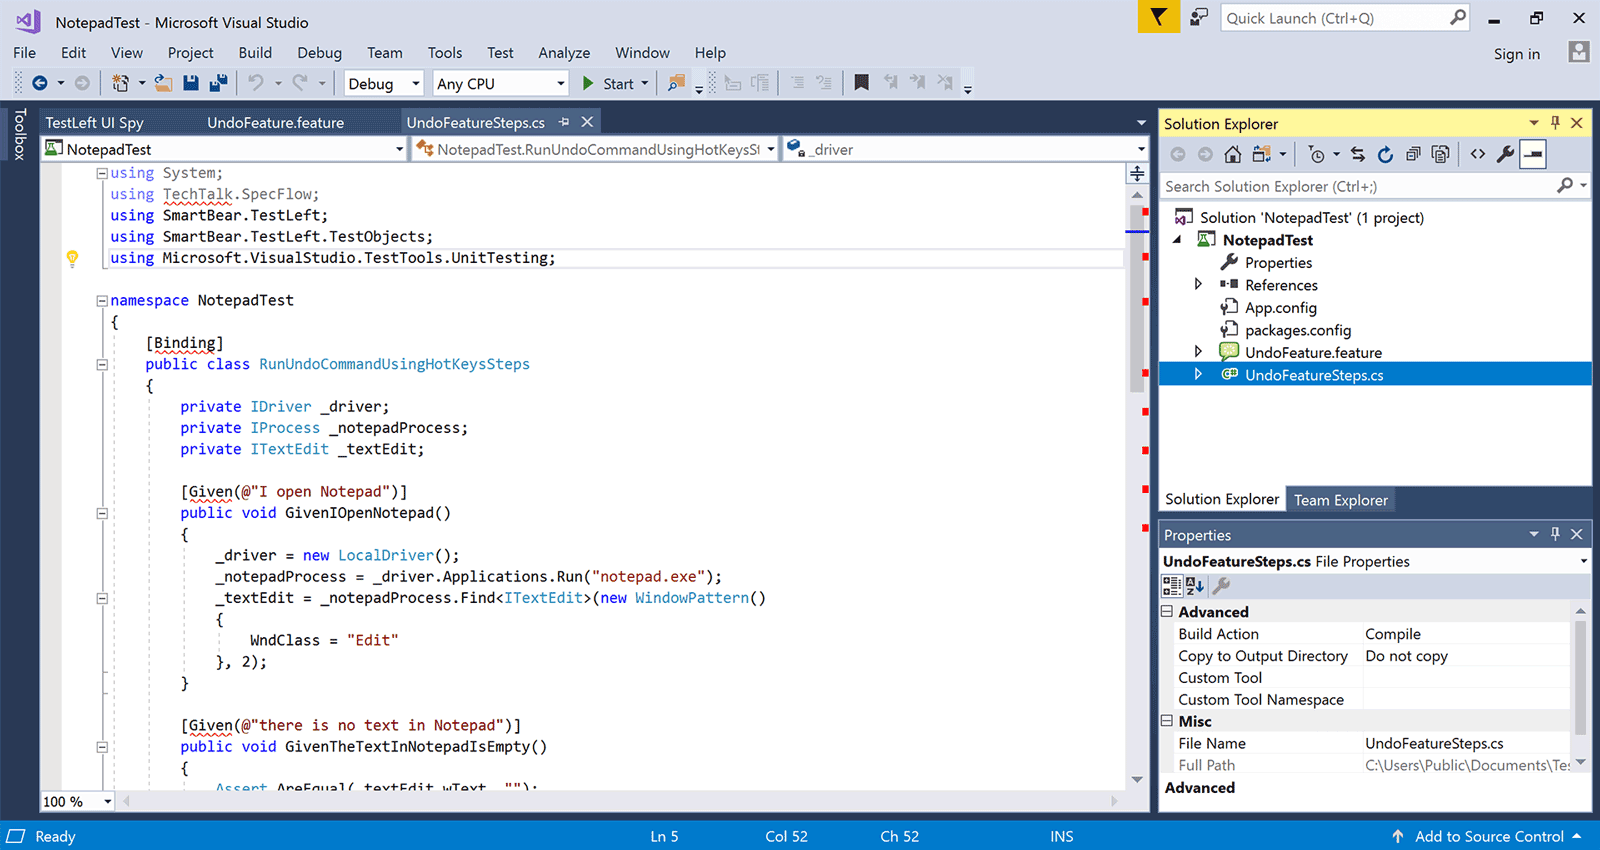Screen dimensions: 1600x850
Task: Switch to the UndoFeature.feature tab
Action: (x=275, y=123)
